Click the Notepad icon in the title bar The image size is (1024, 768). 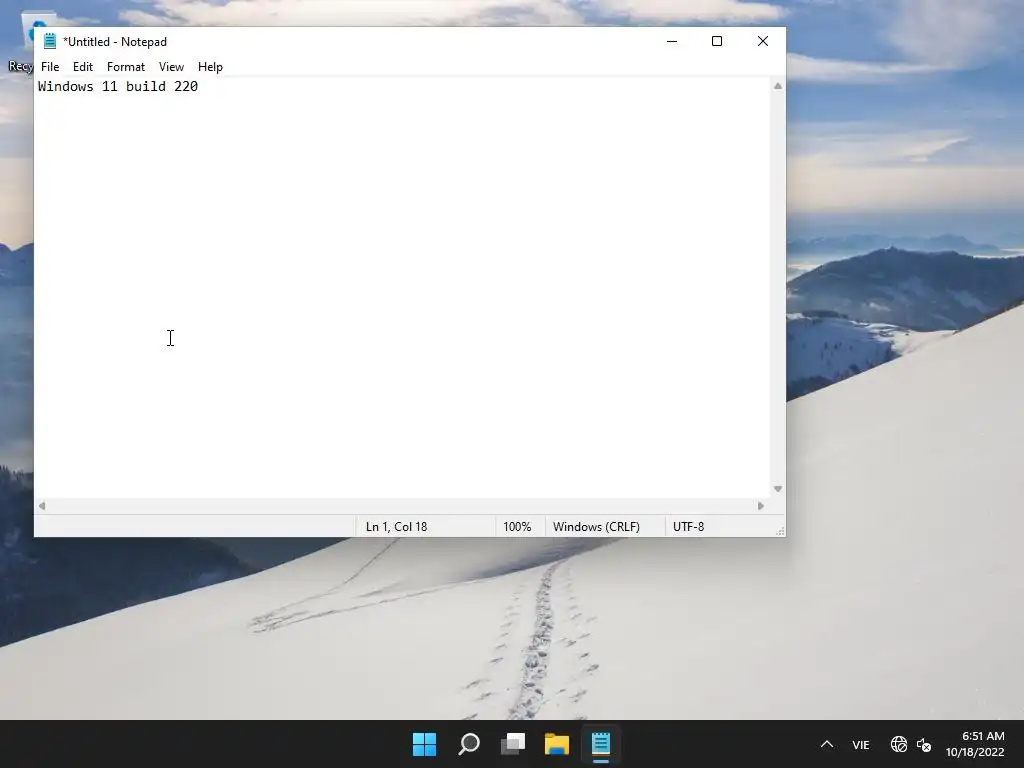pos(50,41)
